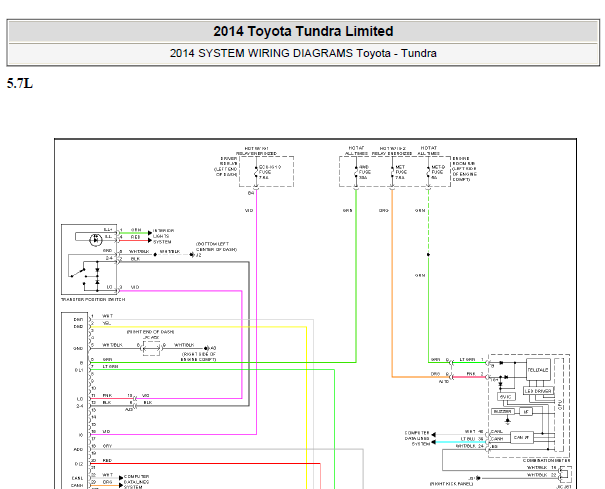This screenshot has width=605, height=489.
Task: Click the "LT GRN" label at pin 7
Action: coord(110,367)
